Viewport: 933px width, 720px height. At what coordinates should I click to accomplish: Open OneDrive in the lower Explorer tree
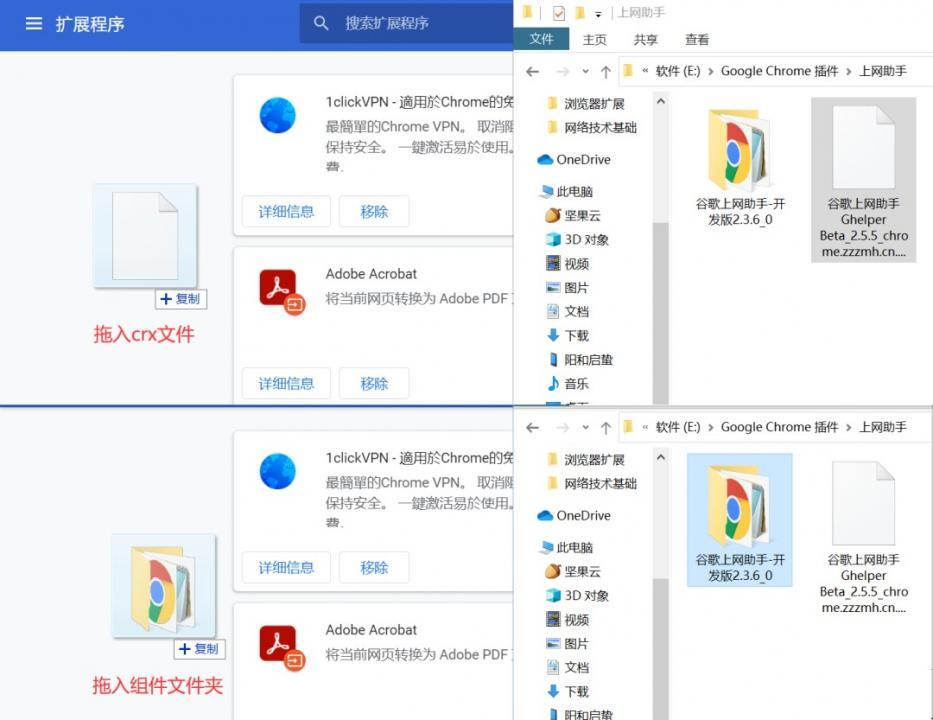[x=574, y=515]
